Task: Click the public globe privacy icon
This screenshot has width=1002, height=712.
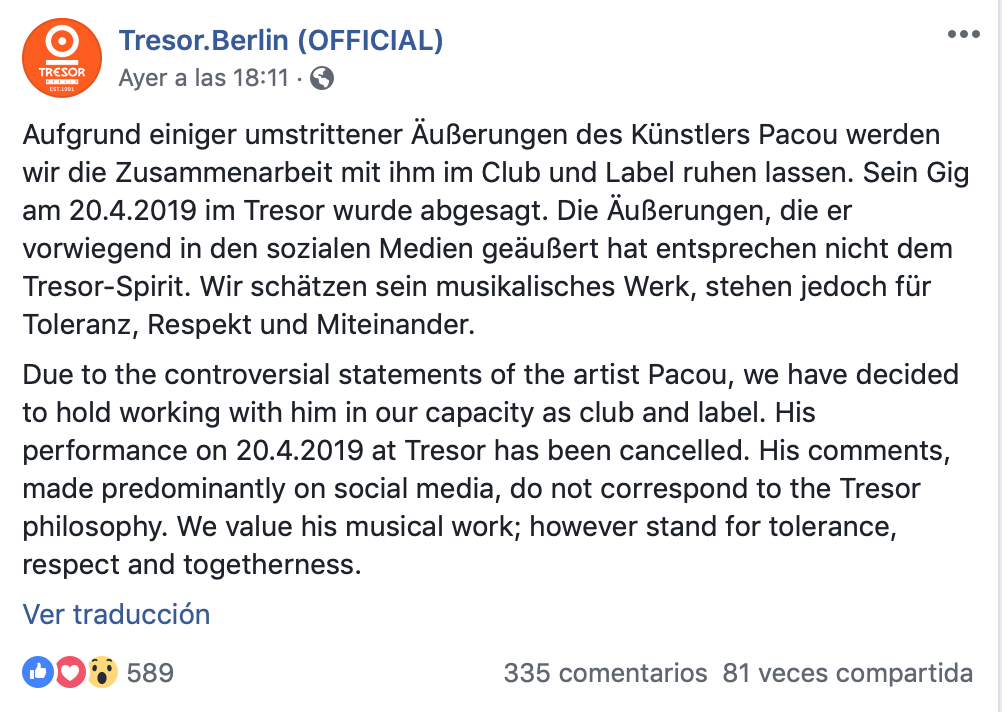Action: click(322, 77)
